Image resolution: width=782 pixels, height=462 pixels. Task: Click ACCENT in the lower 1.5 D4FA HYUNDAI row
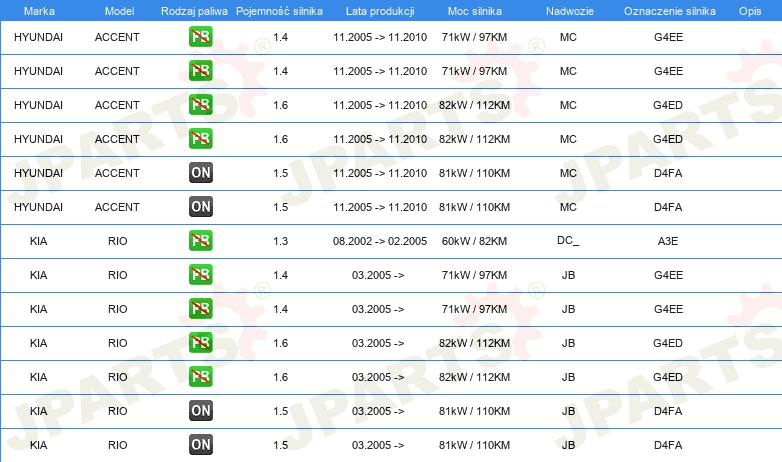pyautogui.click(x=117, y=207)
